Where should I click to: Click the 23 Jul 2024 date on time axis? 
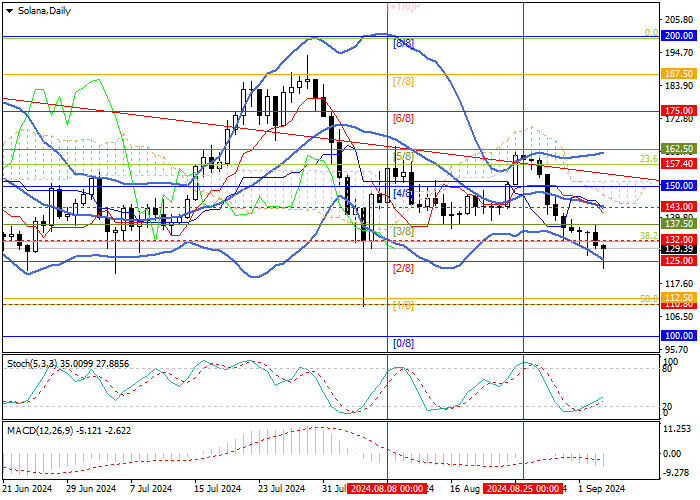281,488
